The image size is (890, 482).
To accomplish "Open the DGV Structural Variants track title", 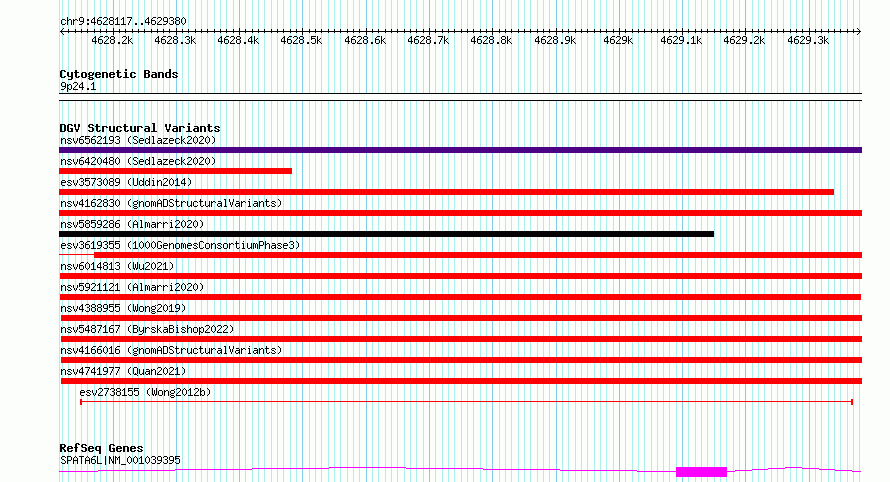I will coord(140,128).
